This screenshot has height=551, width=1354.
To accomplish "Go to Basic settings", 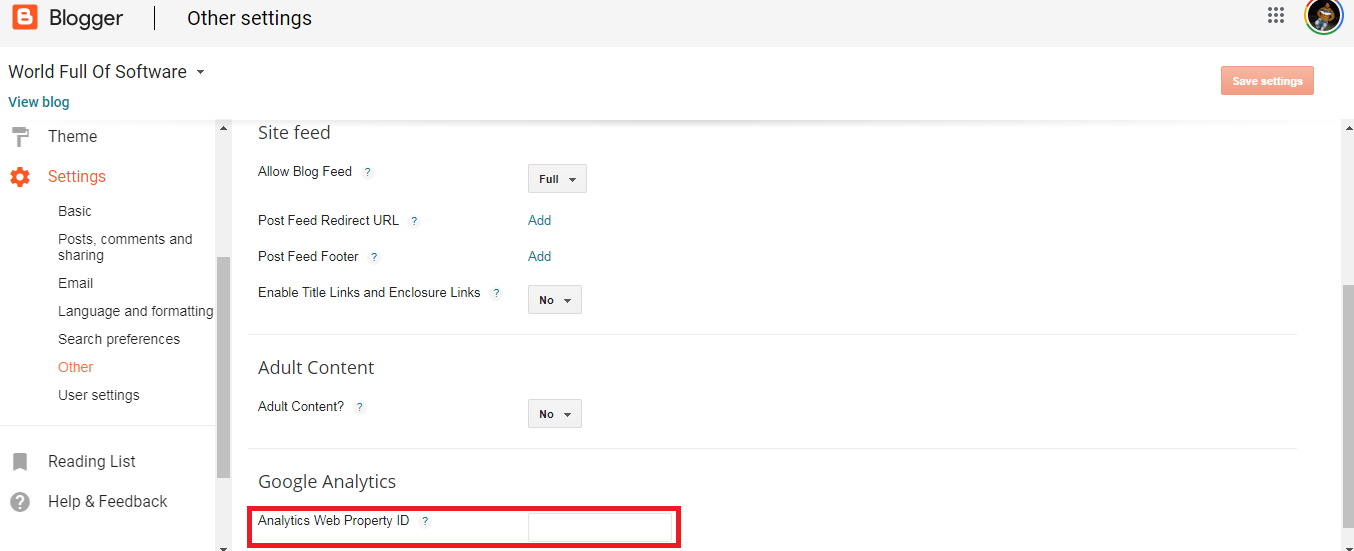I will click(75, 211).
